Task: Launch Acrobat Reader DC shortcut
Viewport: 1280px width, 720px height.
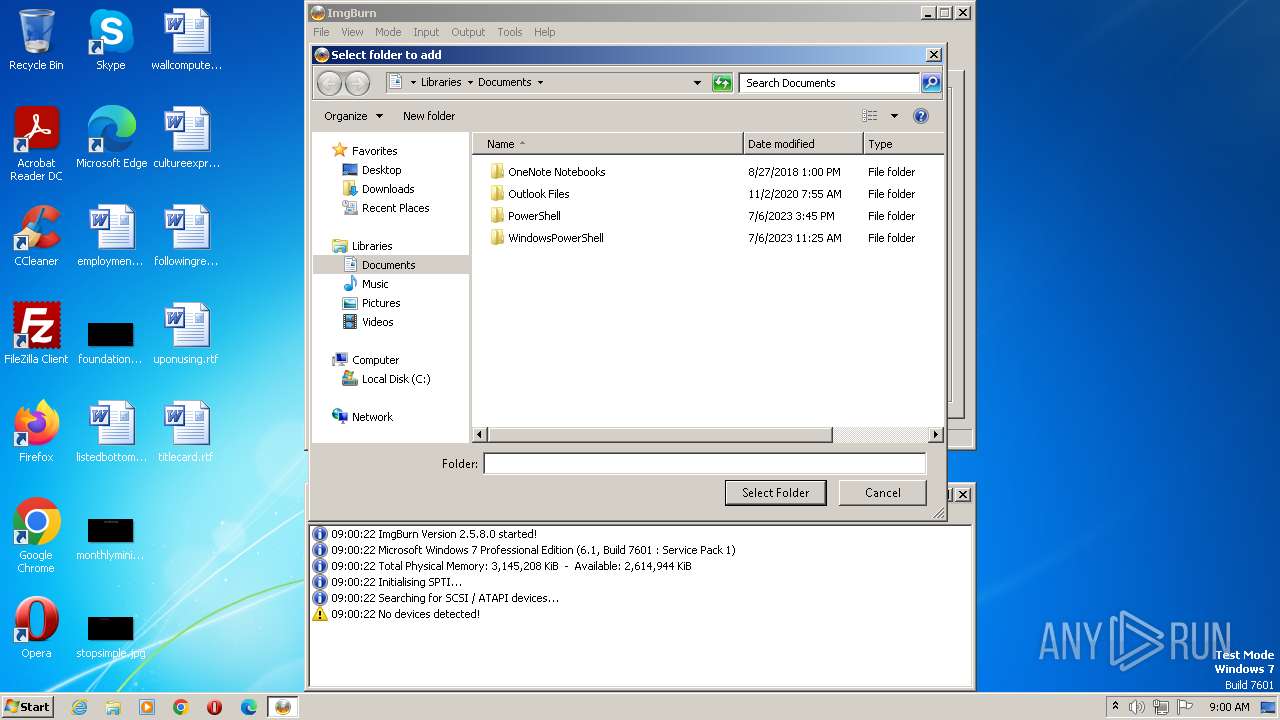Action: tap(36, 144)
